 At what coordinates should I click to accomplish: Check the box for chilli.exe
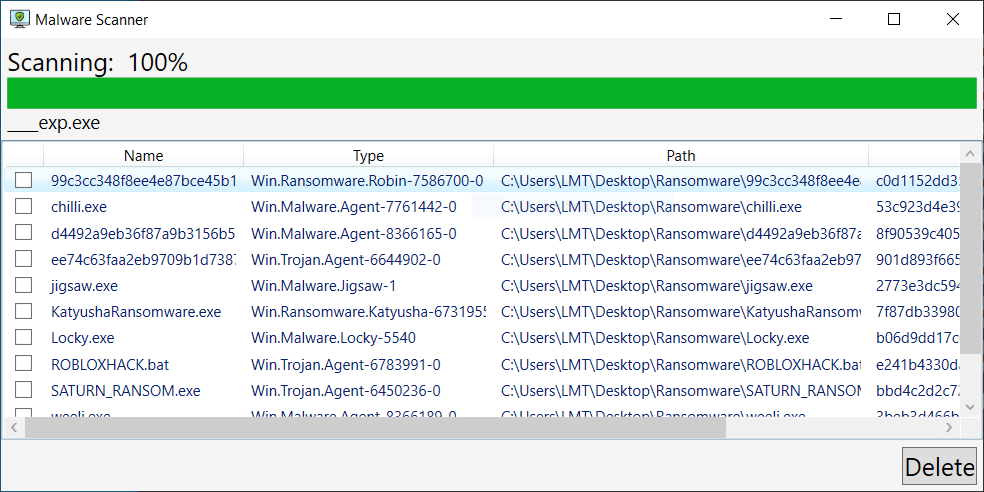(x=23, y=207)
